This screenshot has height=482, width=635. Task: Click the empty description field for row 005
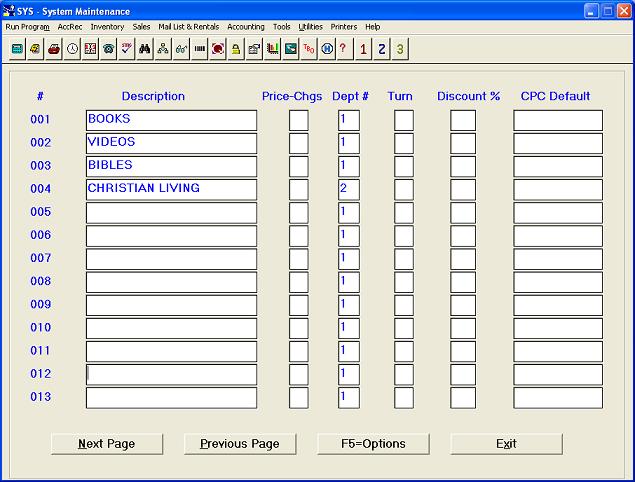pyautogui.click(x=171, y=213)
